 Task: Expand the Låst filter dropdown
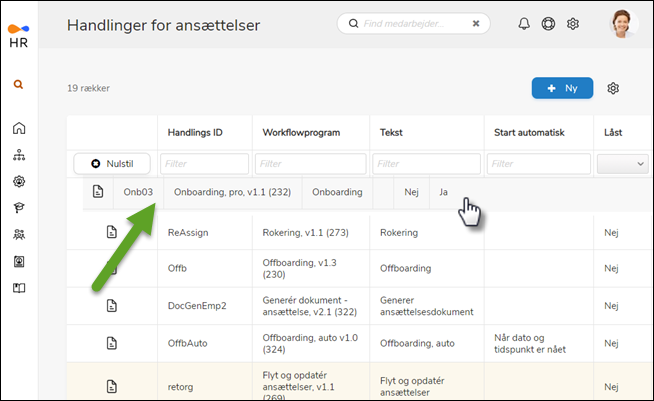coord(622,163)
